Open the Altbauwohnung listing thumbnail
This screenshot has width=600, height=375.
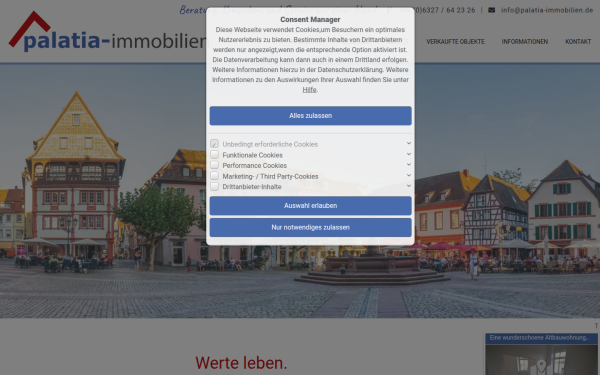pos(541,360)
